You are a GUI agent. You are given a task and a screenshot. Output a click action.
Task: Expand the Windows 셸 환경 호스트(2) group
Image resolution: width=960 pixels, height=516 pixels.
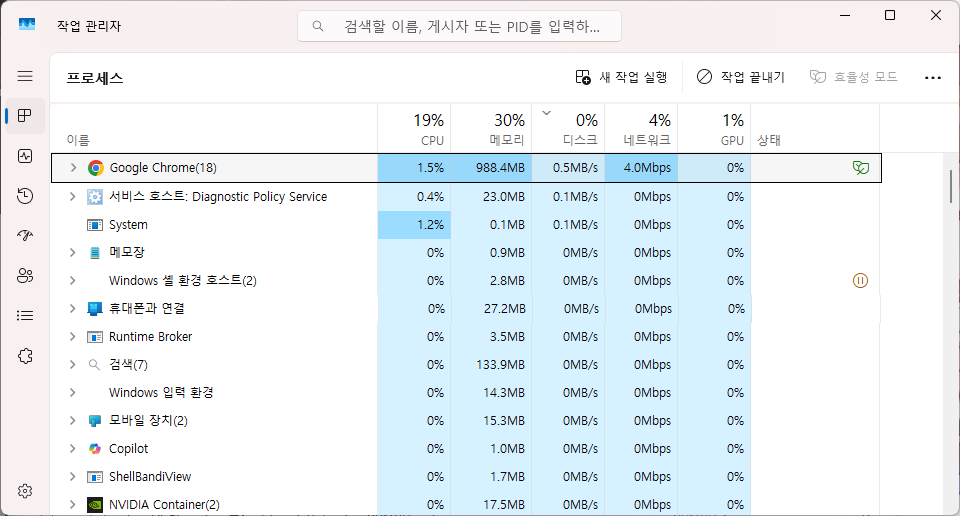[72, 280]
